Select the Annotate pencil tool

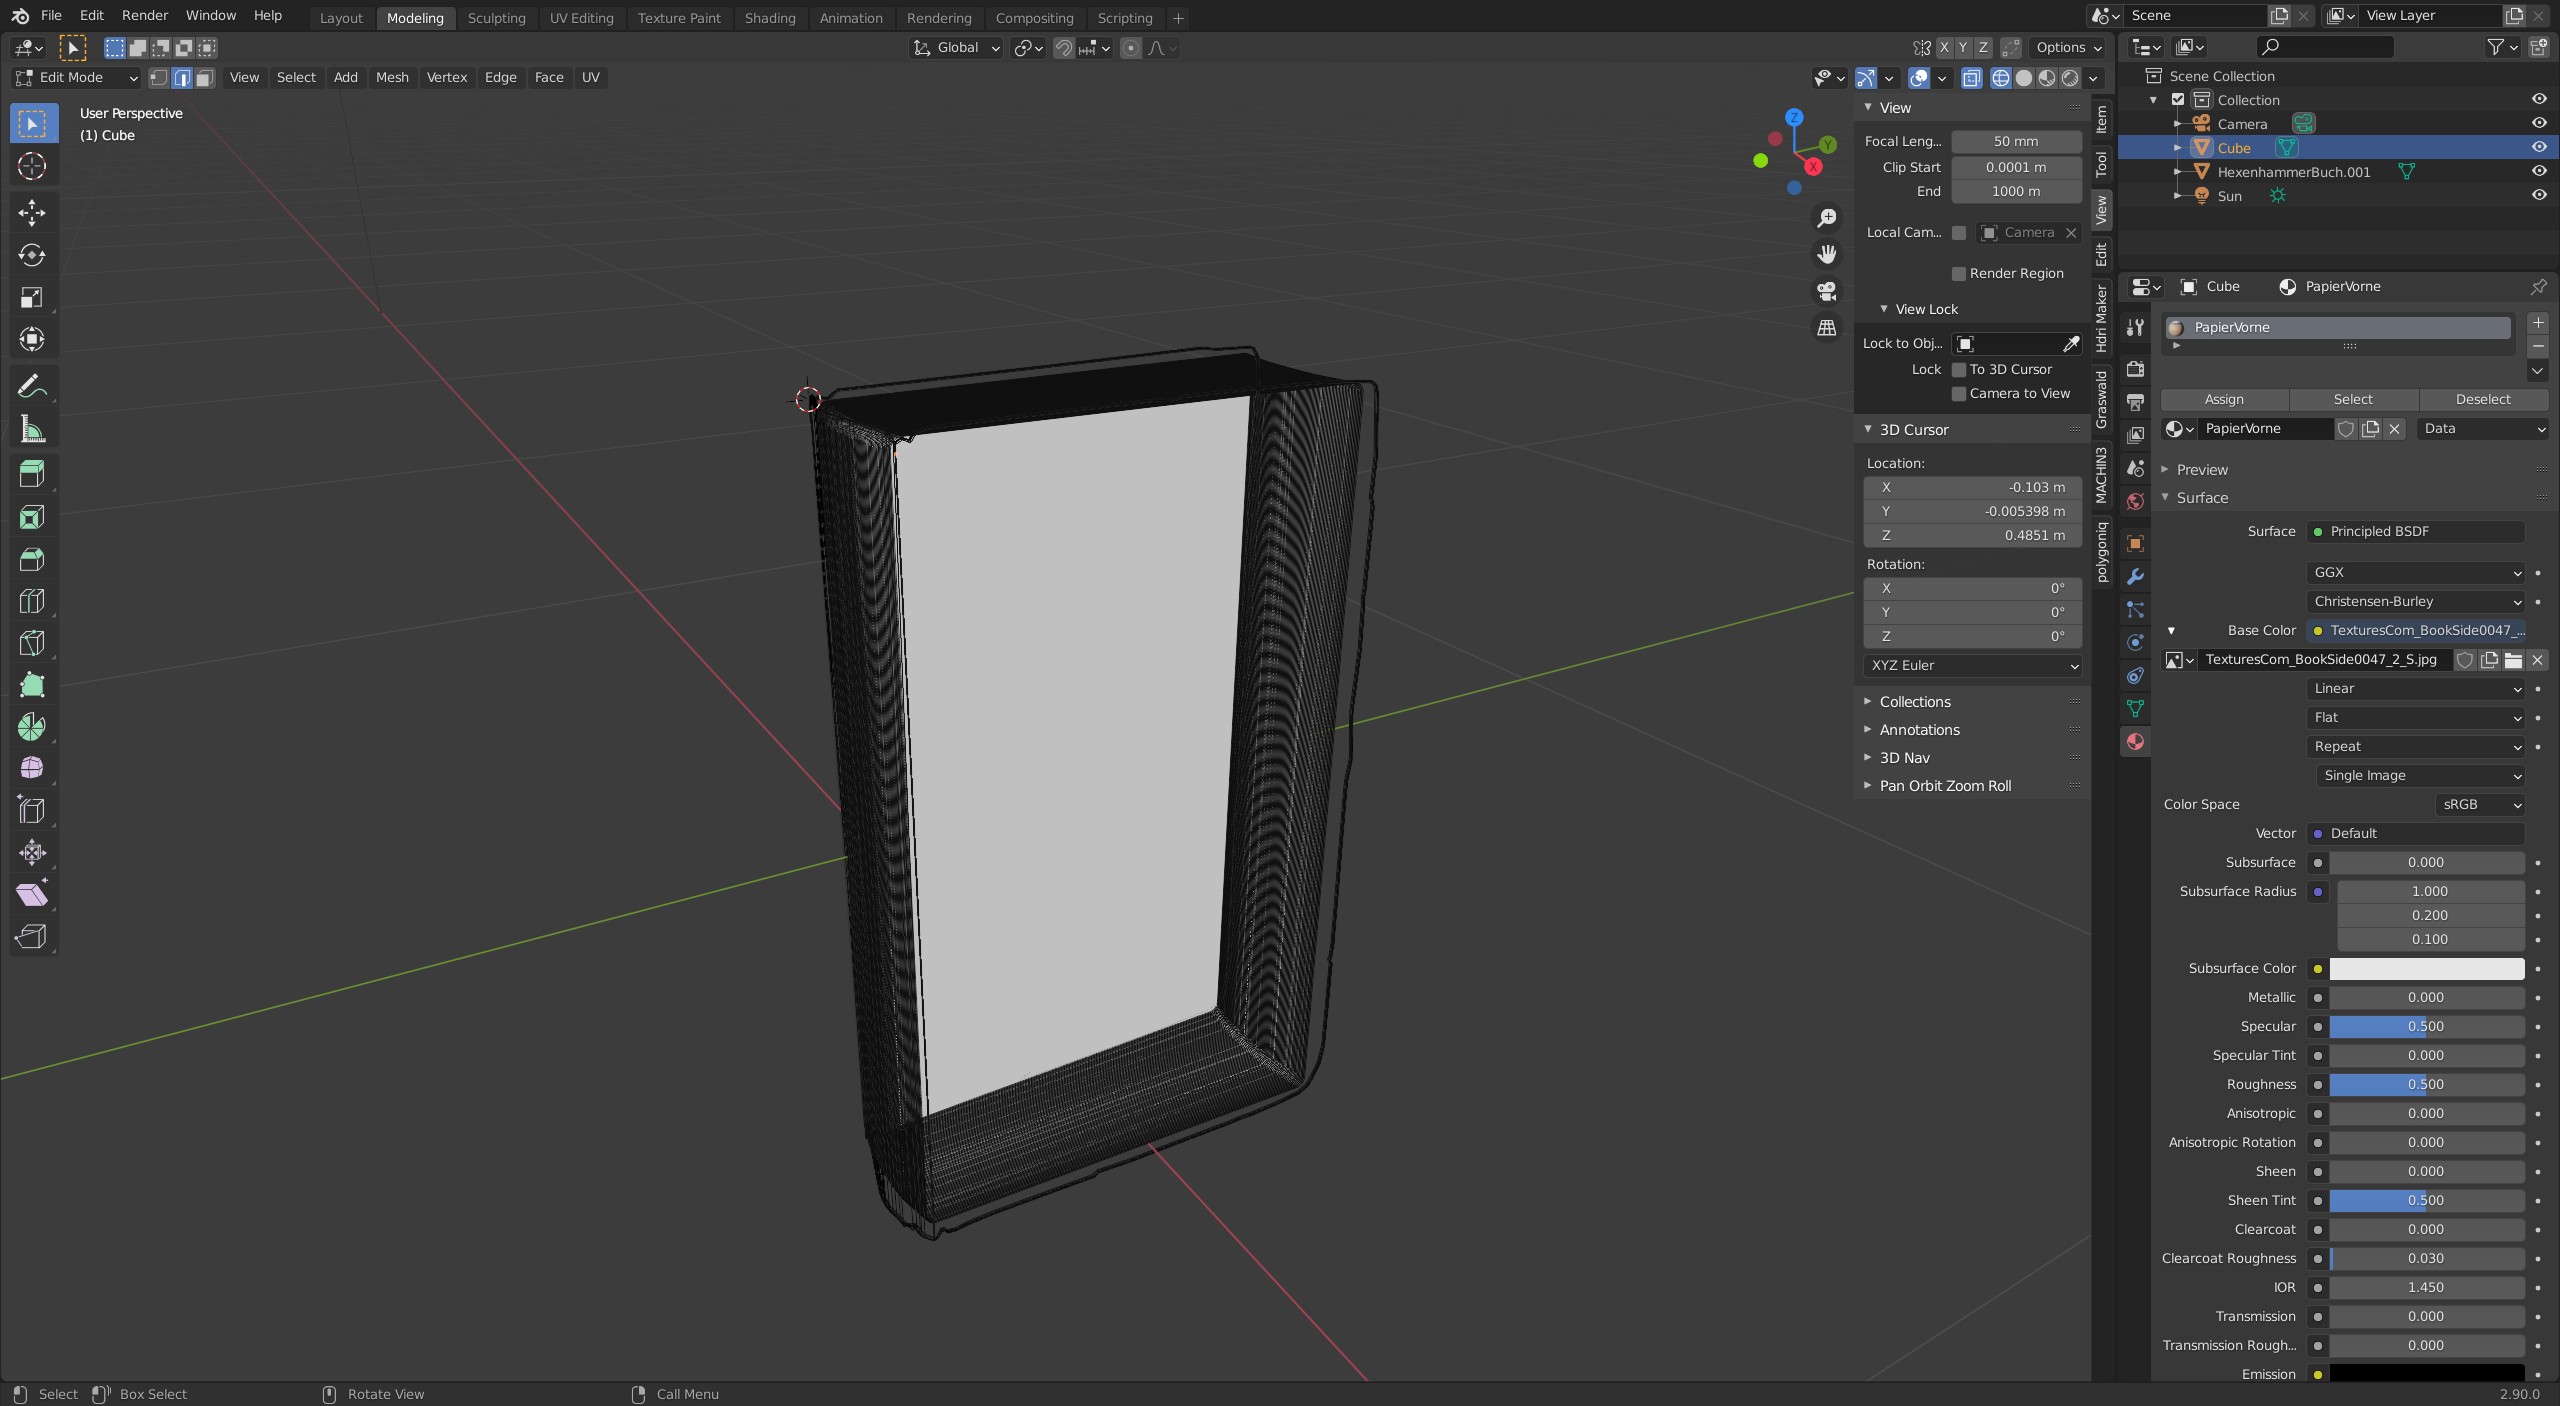32,386
